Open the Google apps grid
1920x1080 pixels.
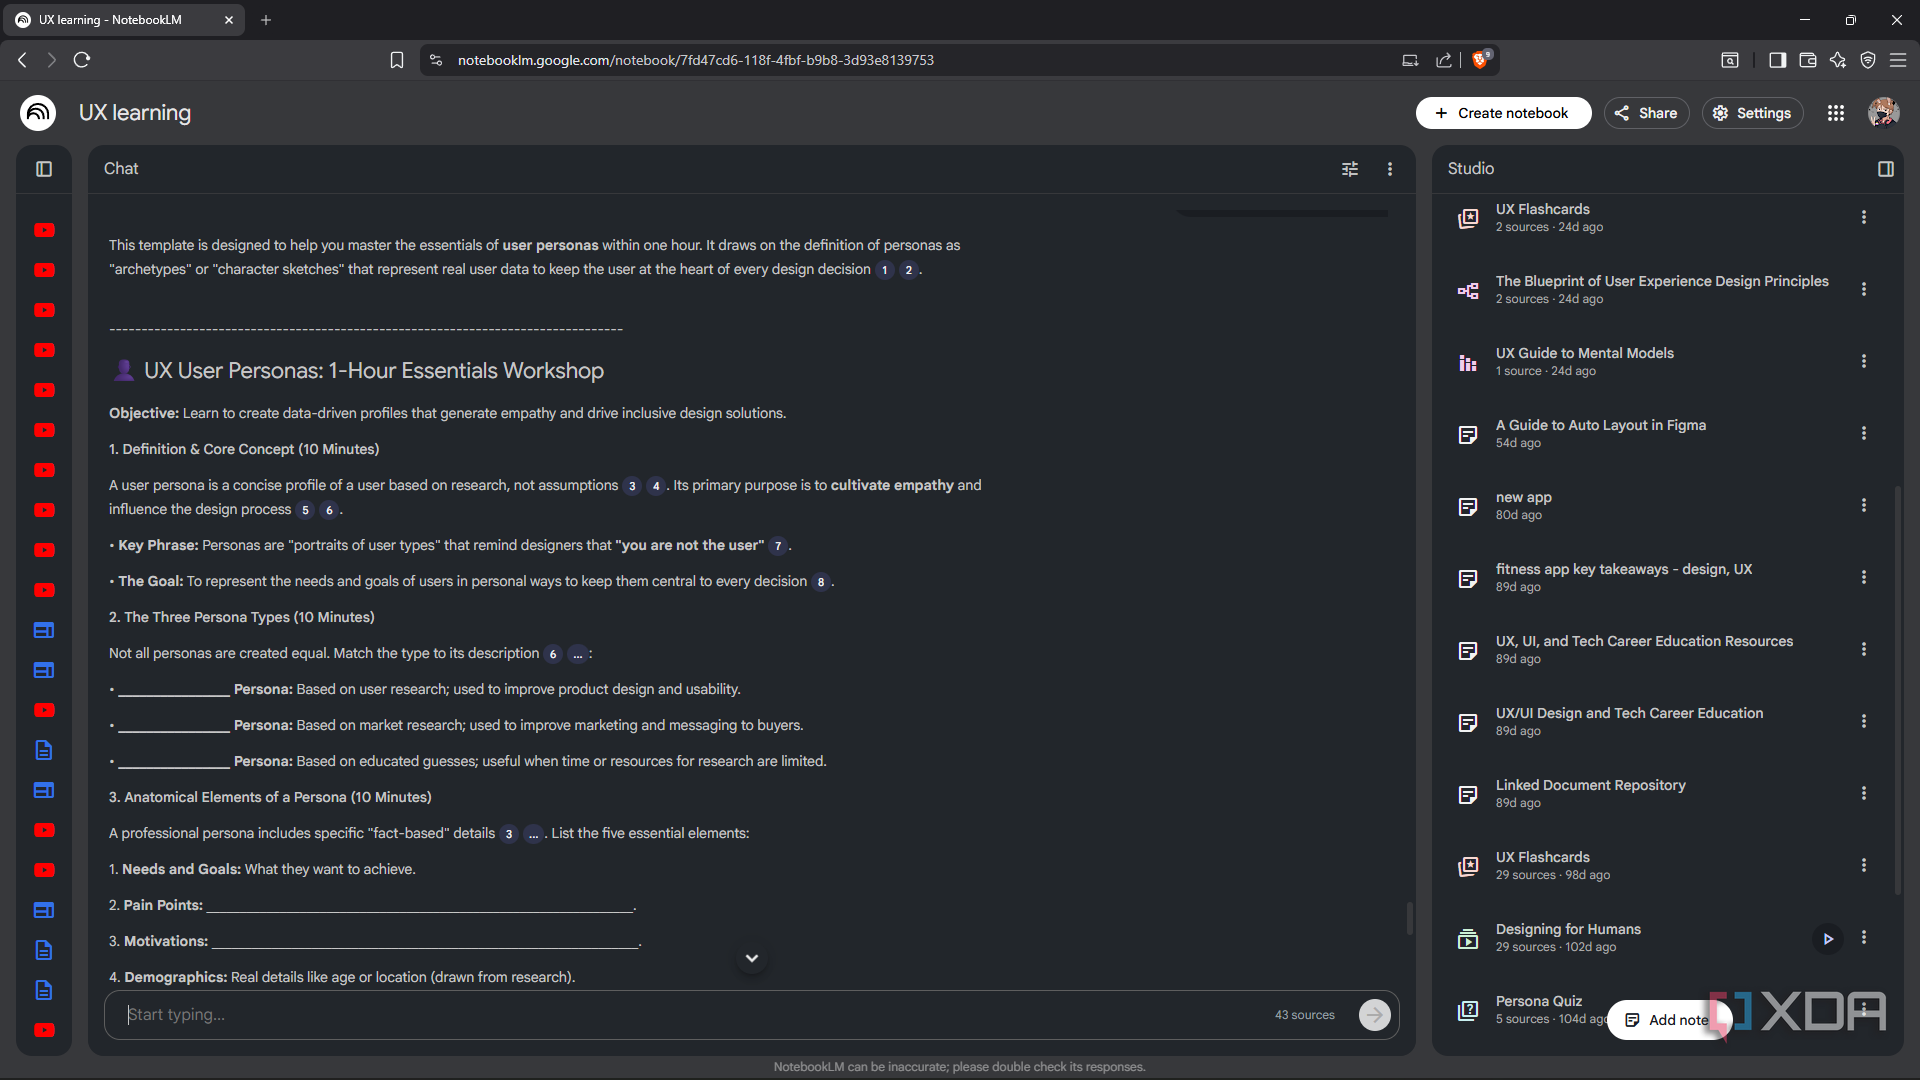1836,113
